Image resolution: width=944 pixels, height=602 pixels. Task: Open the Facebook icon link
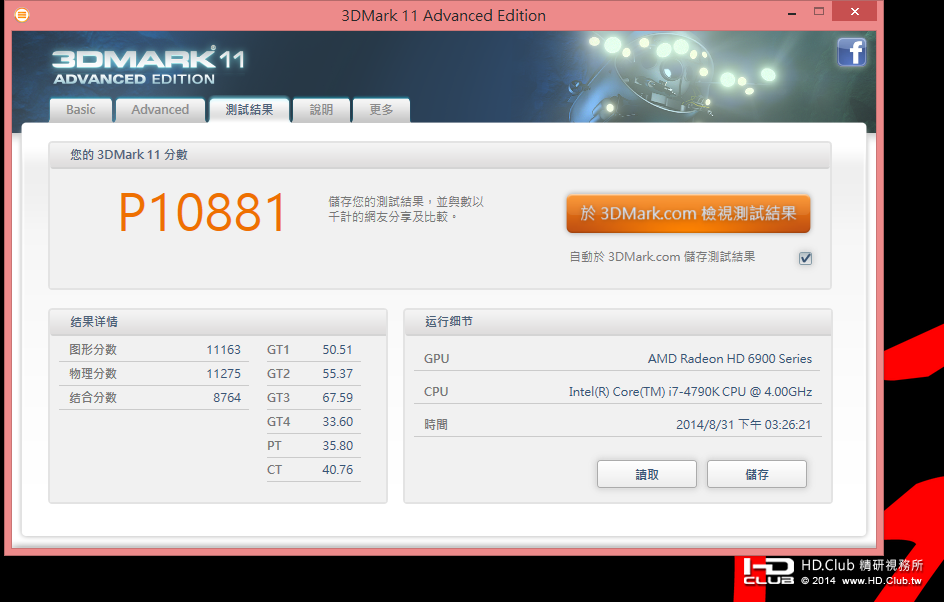click(851, 52)
